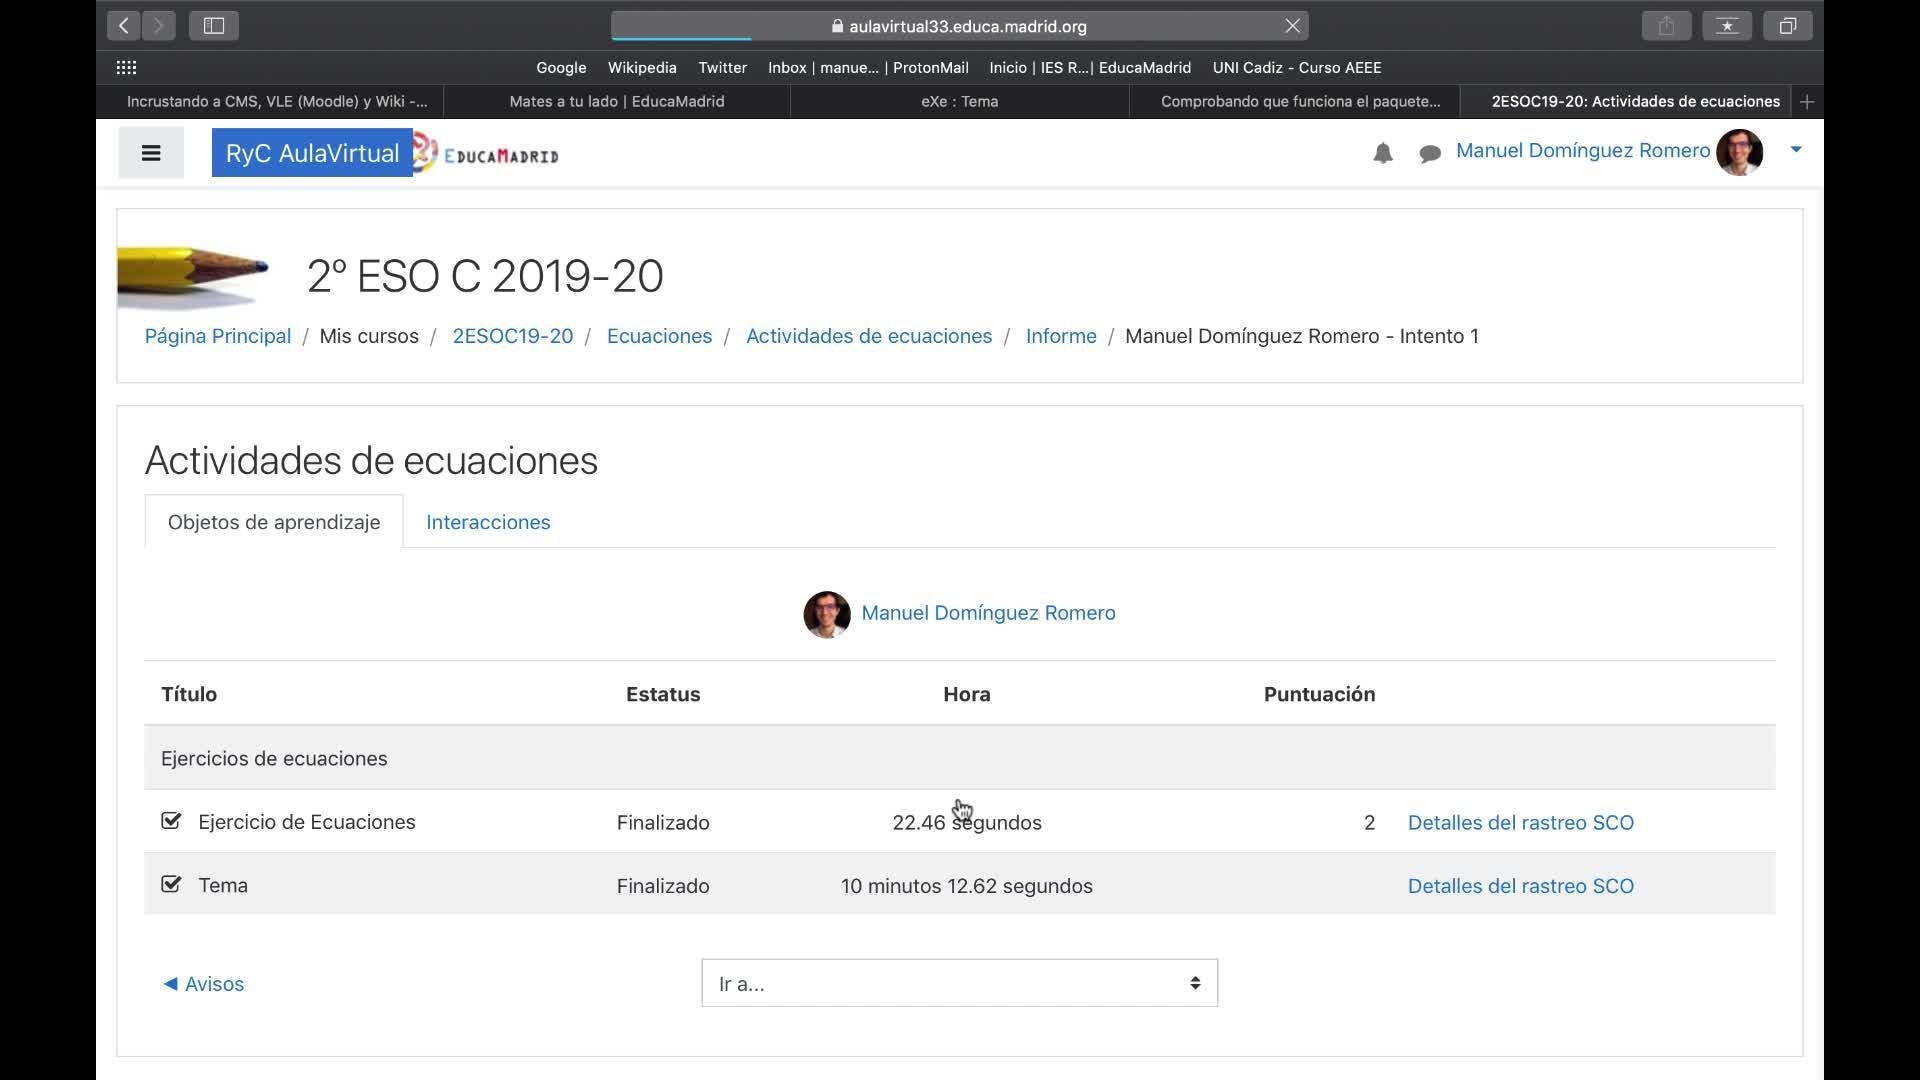Open new Safari tab with plus
The image size is (1920, 1080).
coord(1806,101)
